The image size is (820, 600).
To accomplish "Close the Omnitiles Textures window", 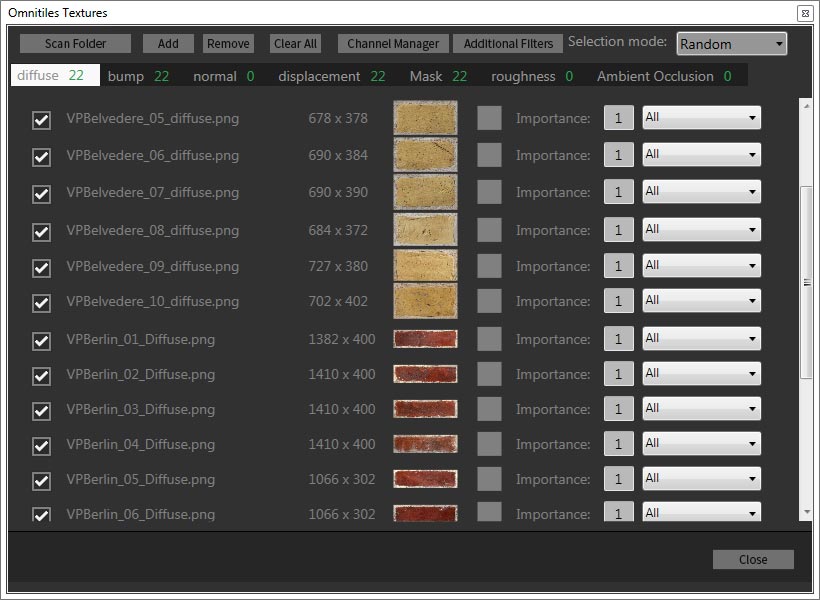I will coord(753,560).
